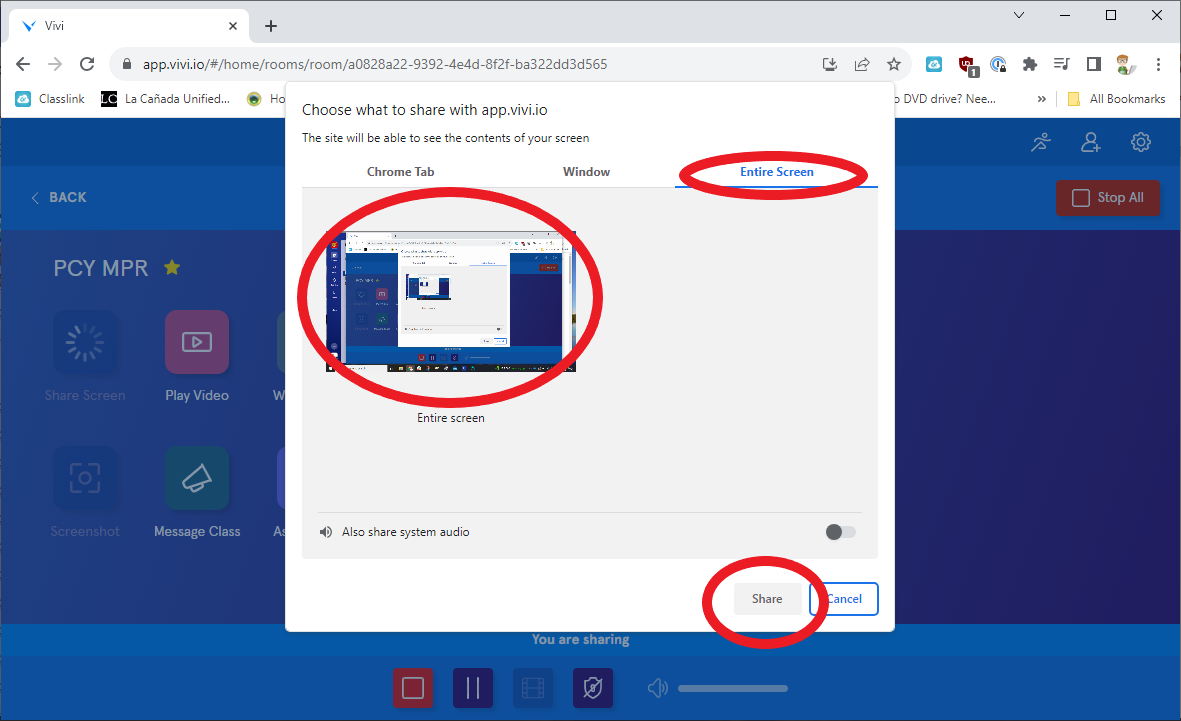
Task: Open the Chrome three-dot menu
Action: pos(1158,64)
